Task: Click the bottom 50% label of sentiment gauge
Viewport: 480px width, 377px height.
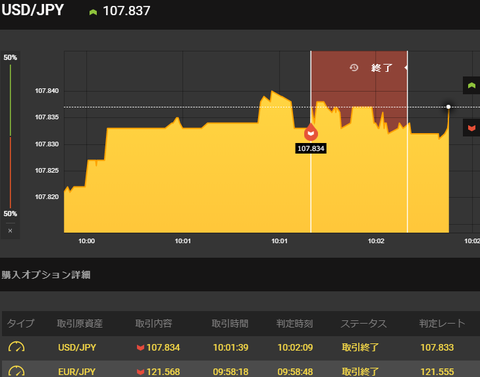Action: click(10, 214)
